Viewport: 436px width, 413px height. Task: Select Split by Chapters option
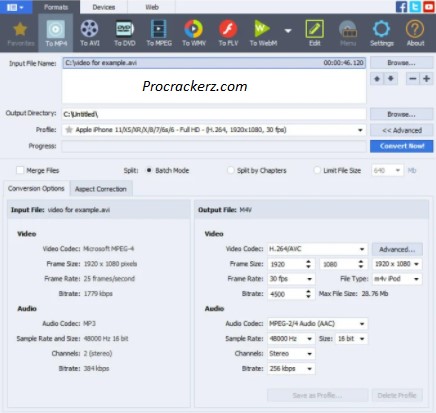point(230,170)
